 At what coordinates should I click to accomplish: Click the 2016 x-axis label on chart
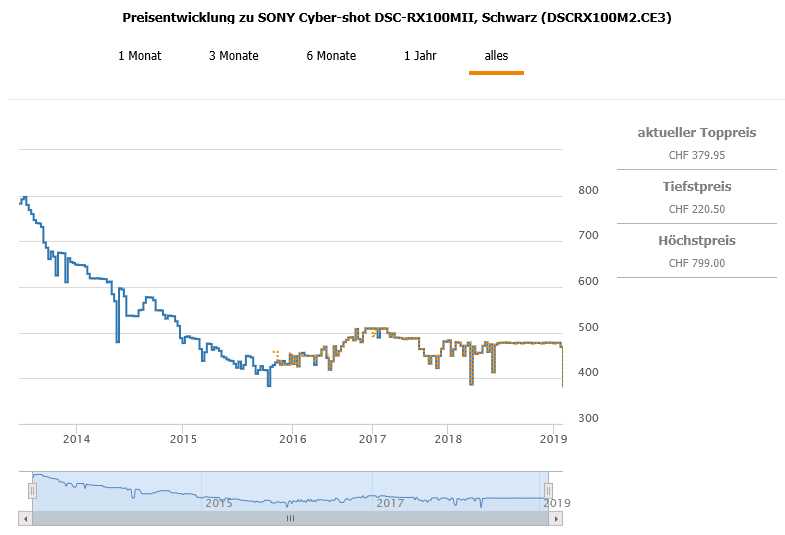292,438
